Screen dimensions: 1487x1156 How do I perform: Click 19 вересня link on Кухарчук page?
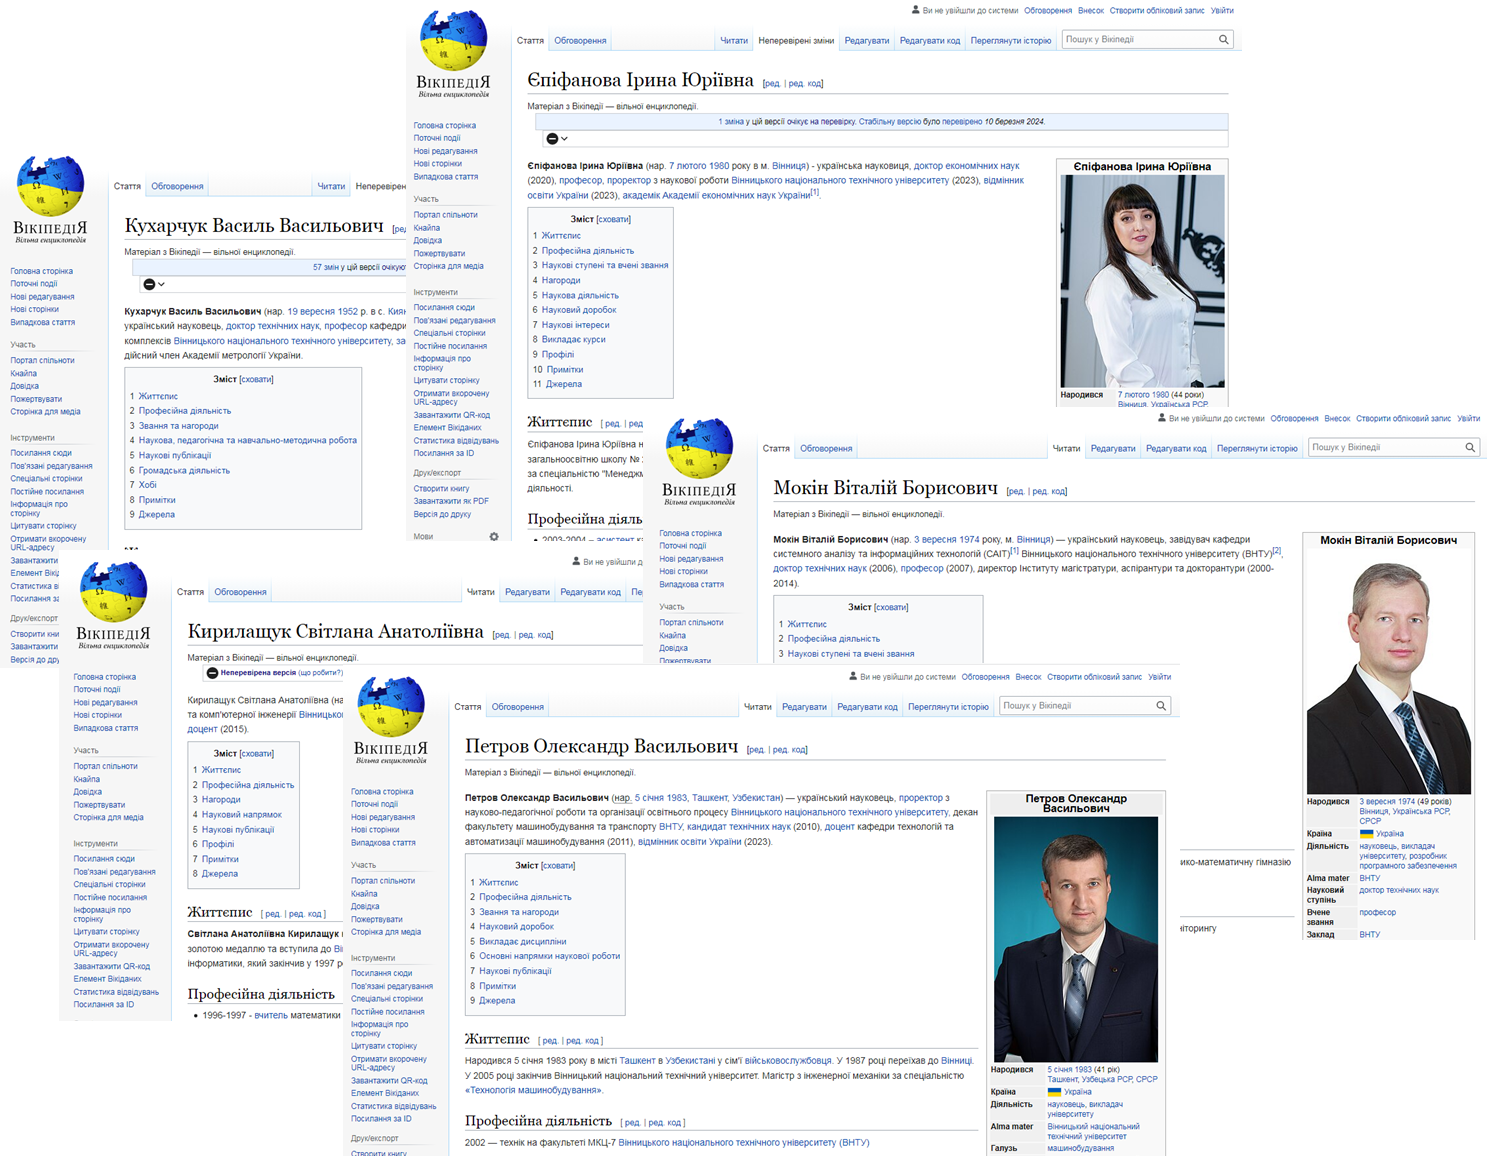[x=311, y=312]
